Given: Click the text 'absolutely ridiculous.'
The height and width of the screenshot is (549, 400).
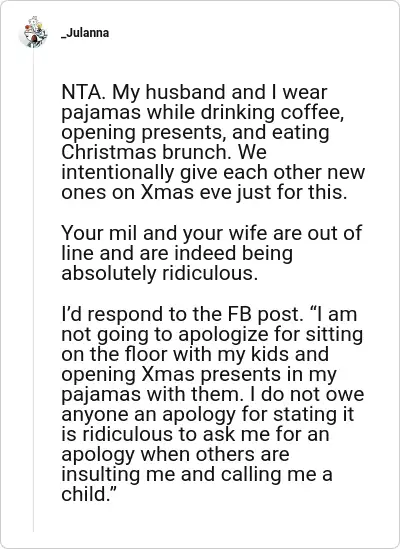Looking at the screenshot, I should coord(160,273).
